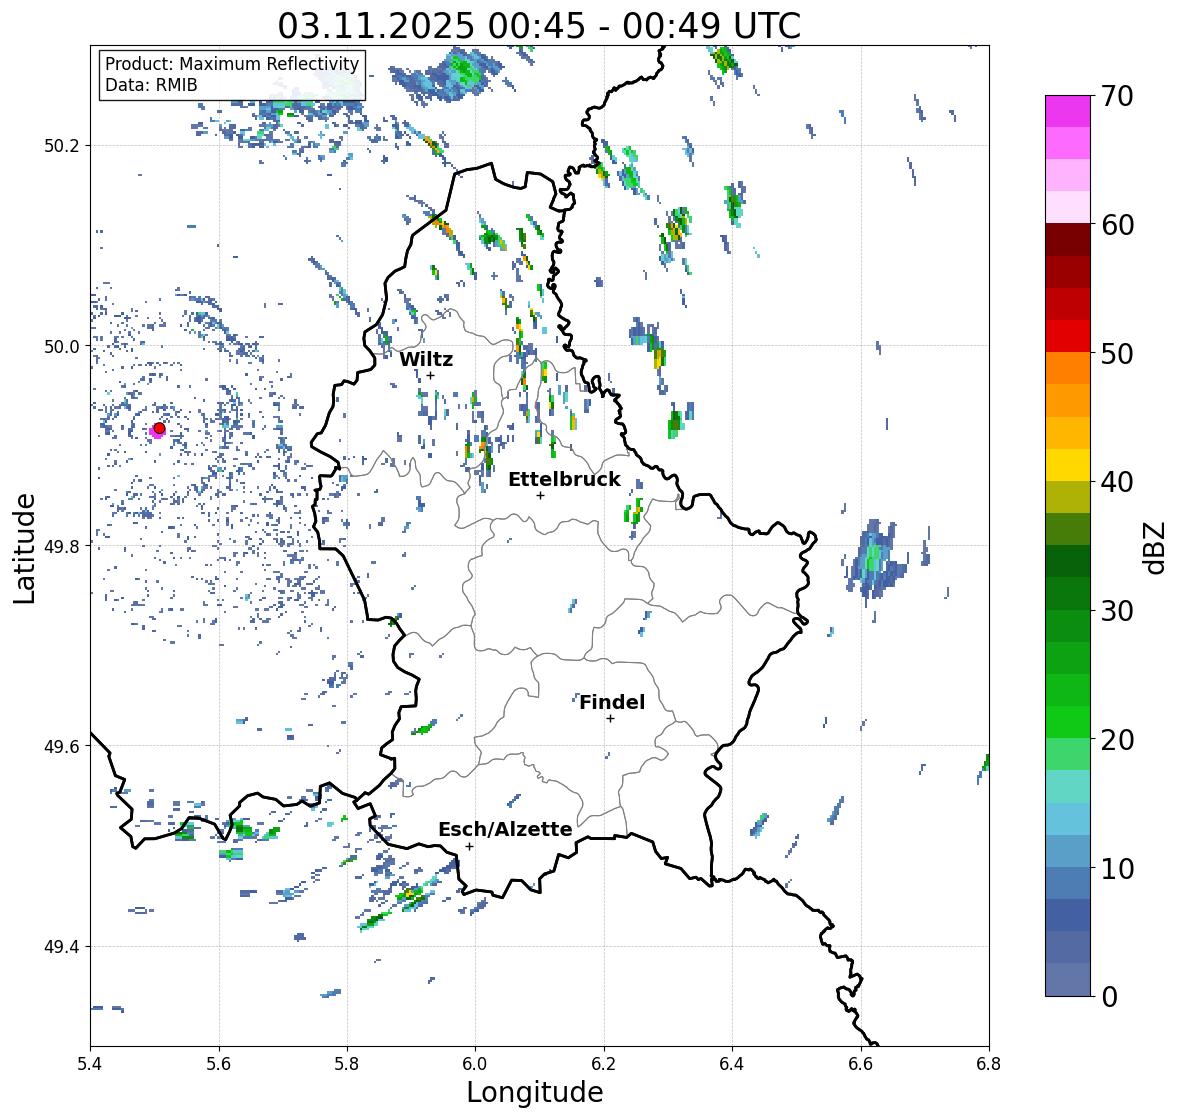Click colorbar tick value 20
The width and height of the screenshot is (1179, 1117).
click(x=1117, y=740)
